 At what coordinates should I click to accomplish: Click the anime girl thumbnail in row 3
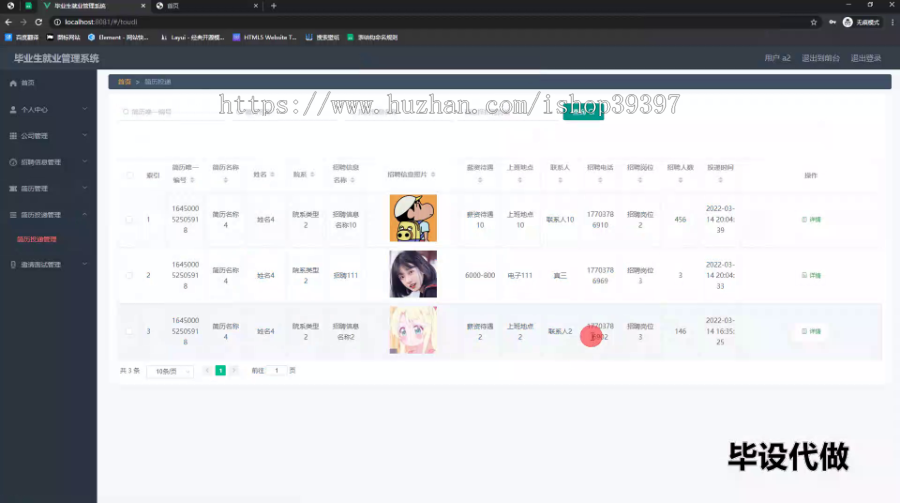[x=413, y=330]
